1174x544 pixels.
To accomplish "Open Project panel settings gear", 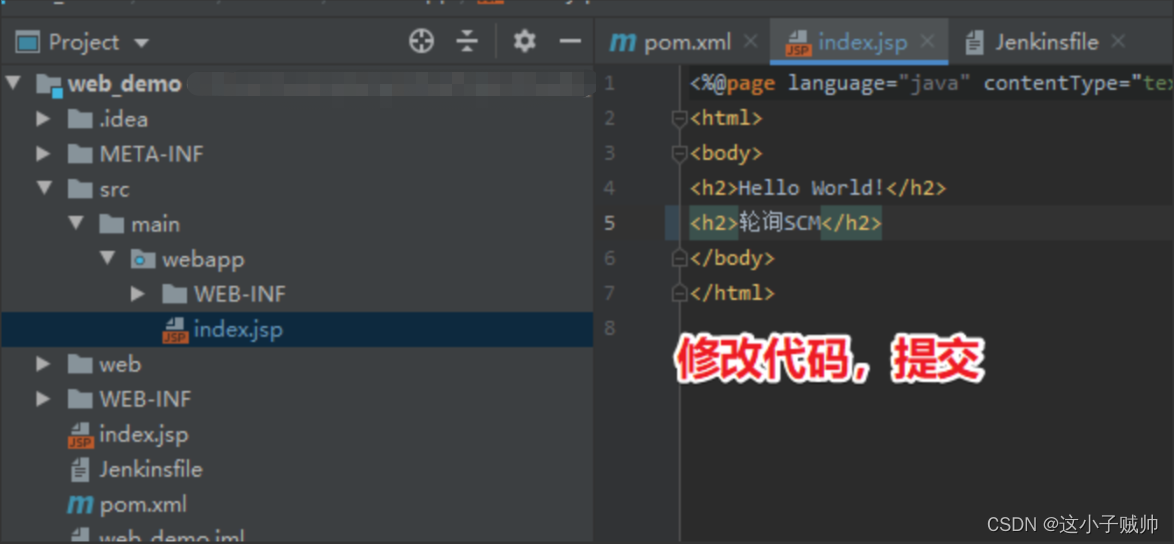I will [524, 42].
